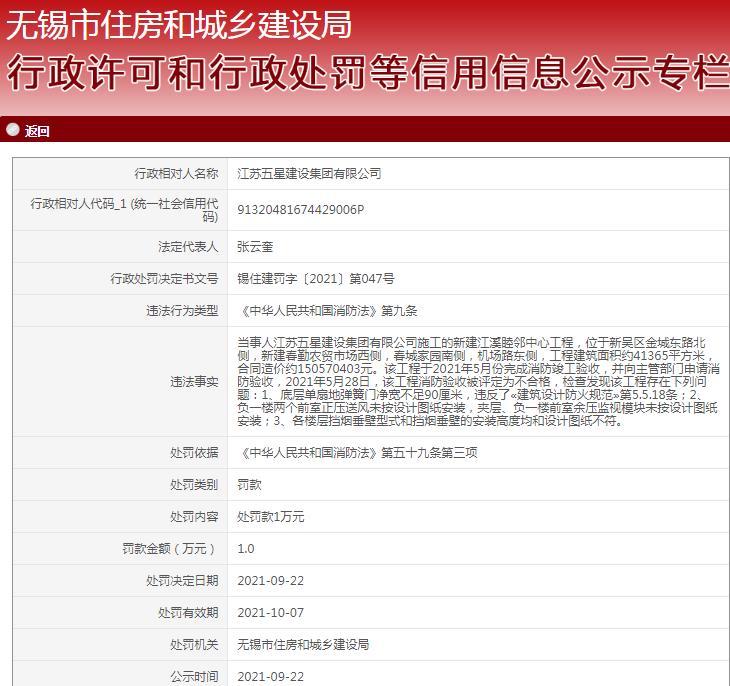Click the 返回 back link
Image resolution: width=730 pixels, height=686 pixels.
tap(37, 131)
